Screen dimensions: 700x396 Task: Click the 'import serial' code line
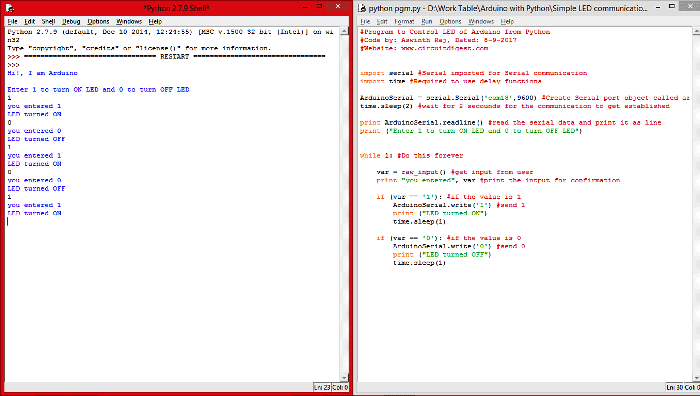click(x=474, y=73)
